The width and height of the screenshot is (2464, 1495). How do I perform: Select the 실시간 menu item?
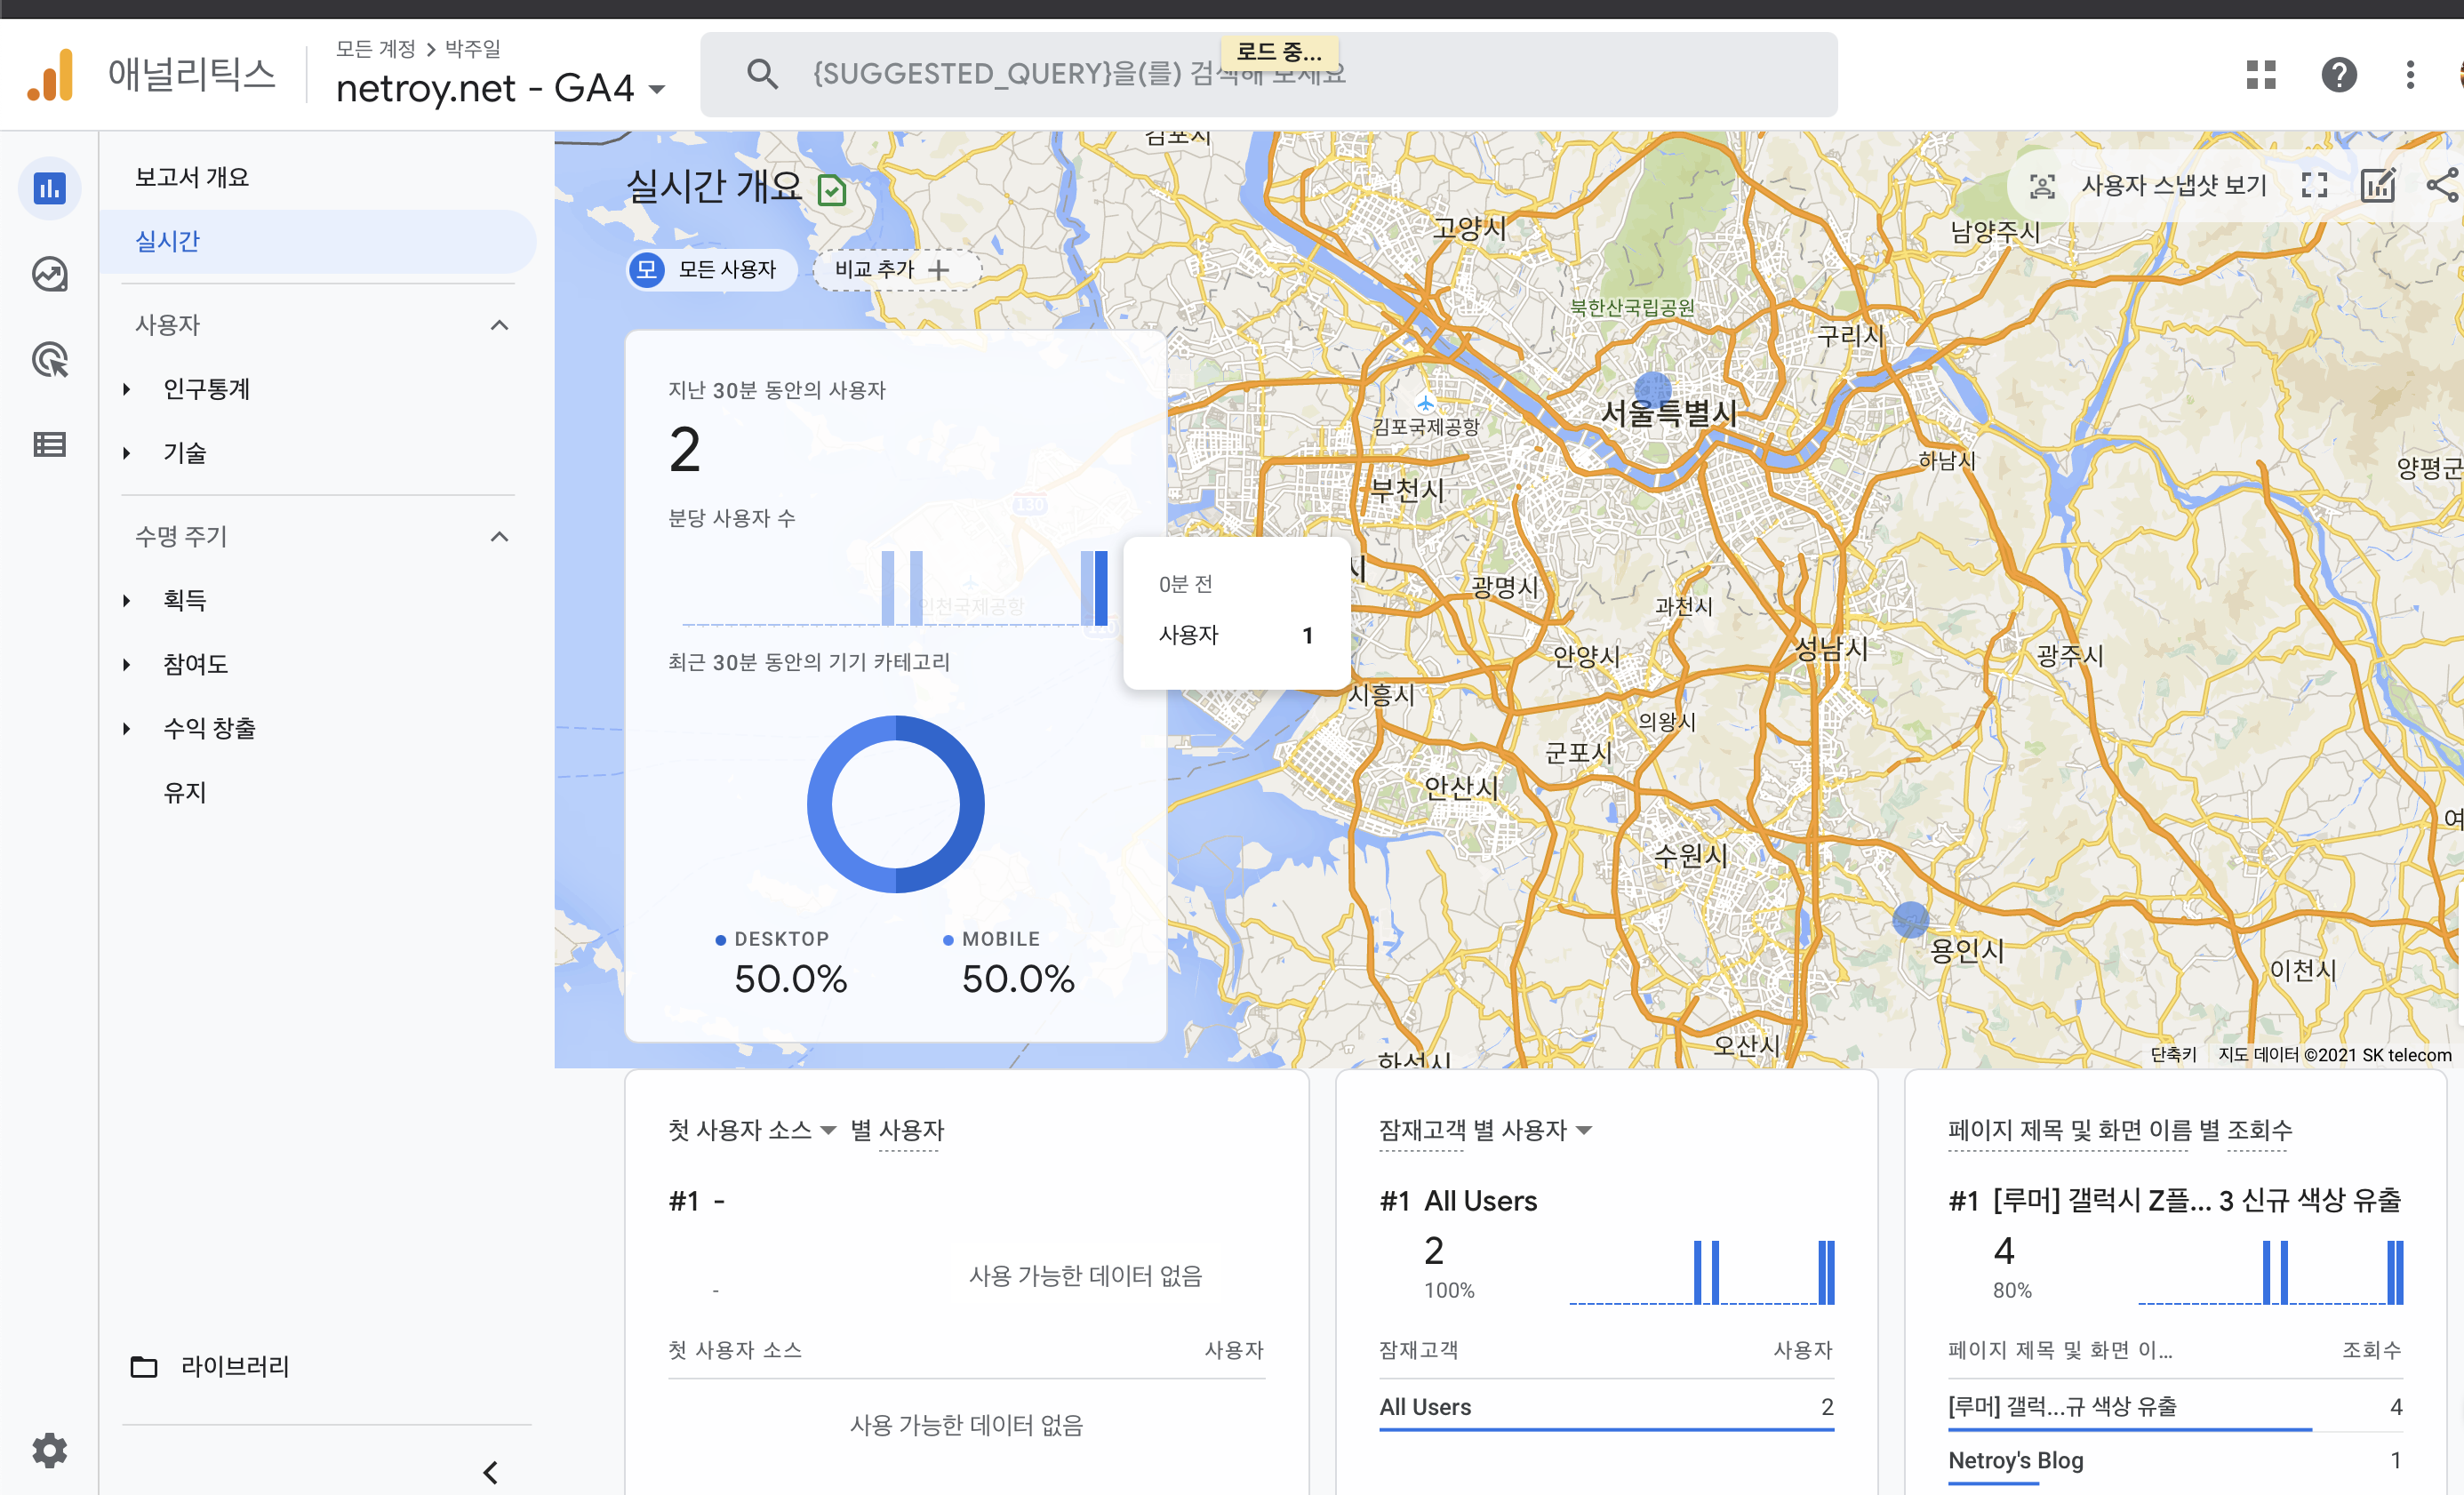coord(168,241)
